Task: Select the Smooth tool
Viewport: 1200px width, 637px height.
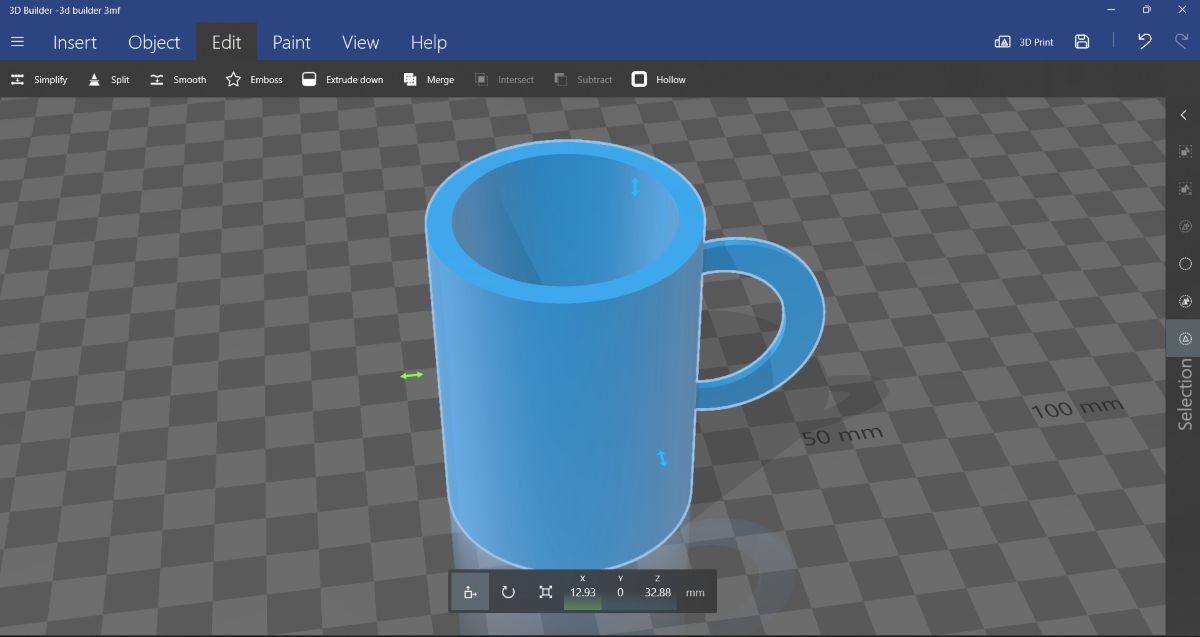Action: coord(177,79)
